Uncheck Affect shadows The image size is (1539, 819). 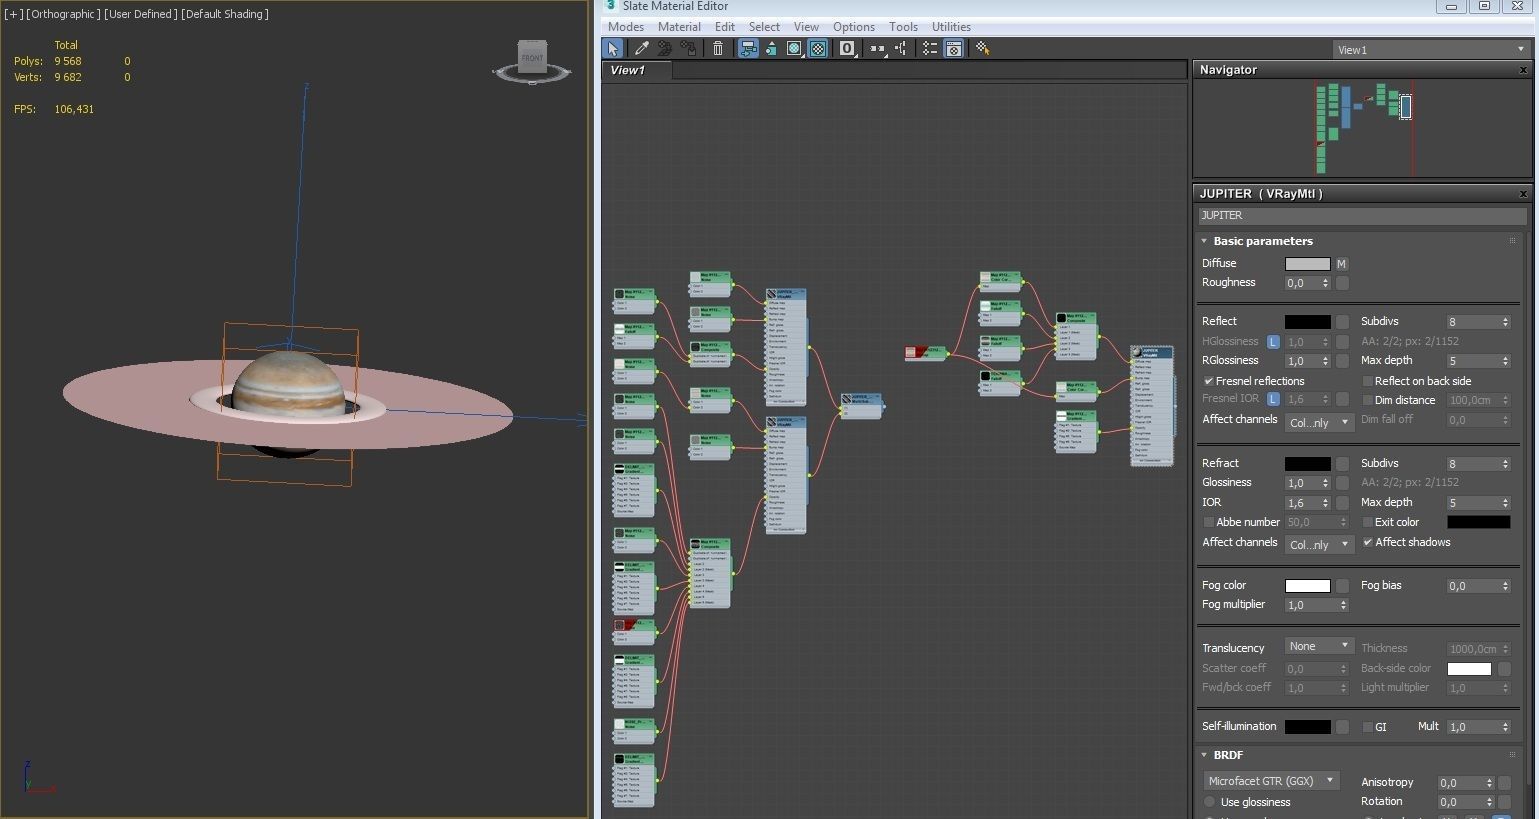[x=1367, y=542]
